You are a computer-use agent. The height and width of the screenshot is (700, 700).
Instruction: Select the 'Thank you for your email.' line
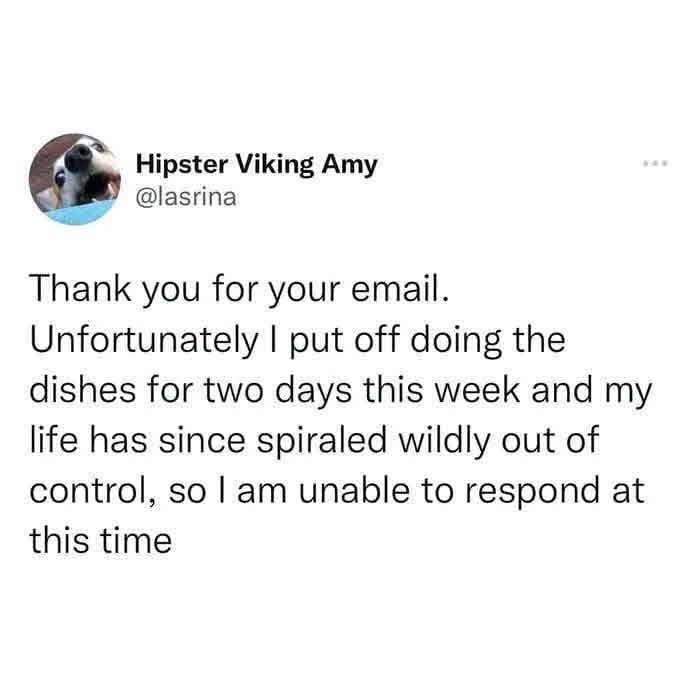pos(239,290)
